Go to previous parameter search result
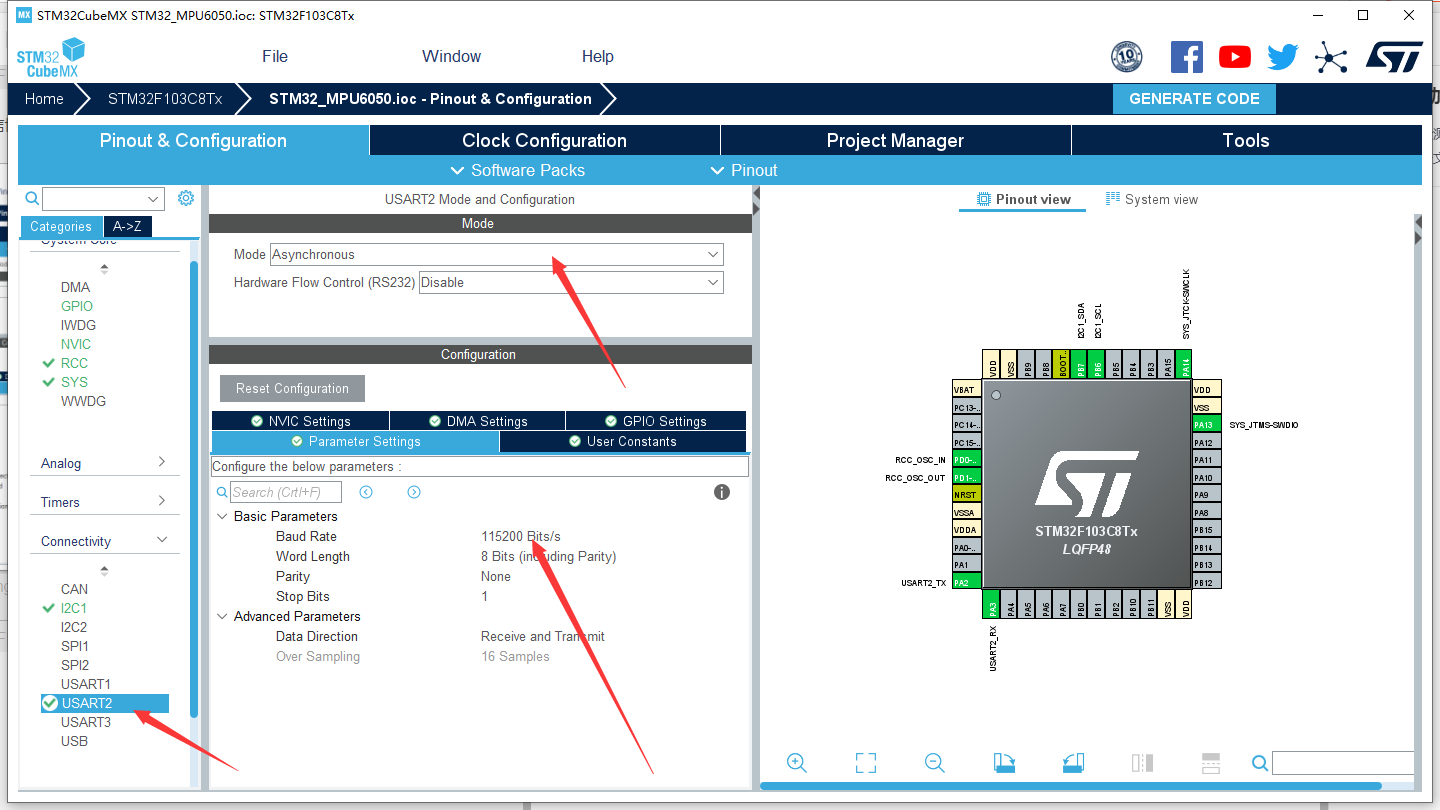Viewport: 1440px width, 810px height. (366, 492)
